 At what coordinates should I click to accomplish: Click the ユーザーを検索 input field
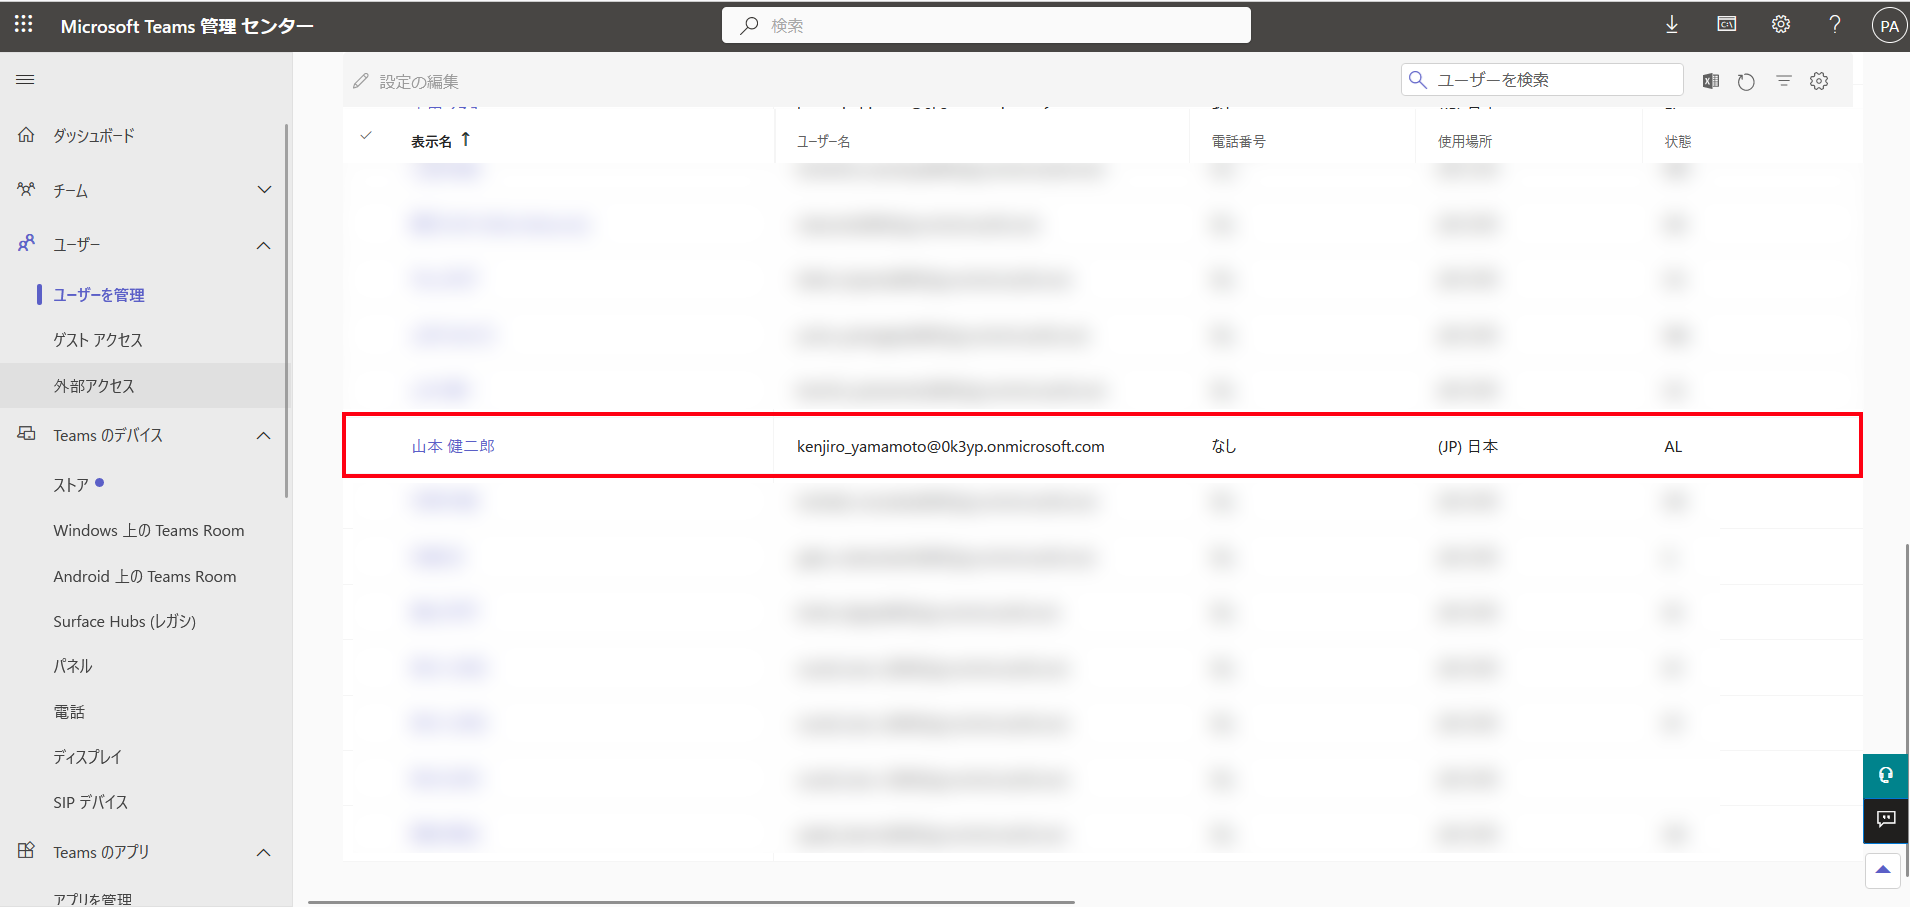click(x=1542, y=80)
